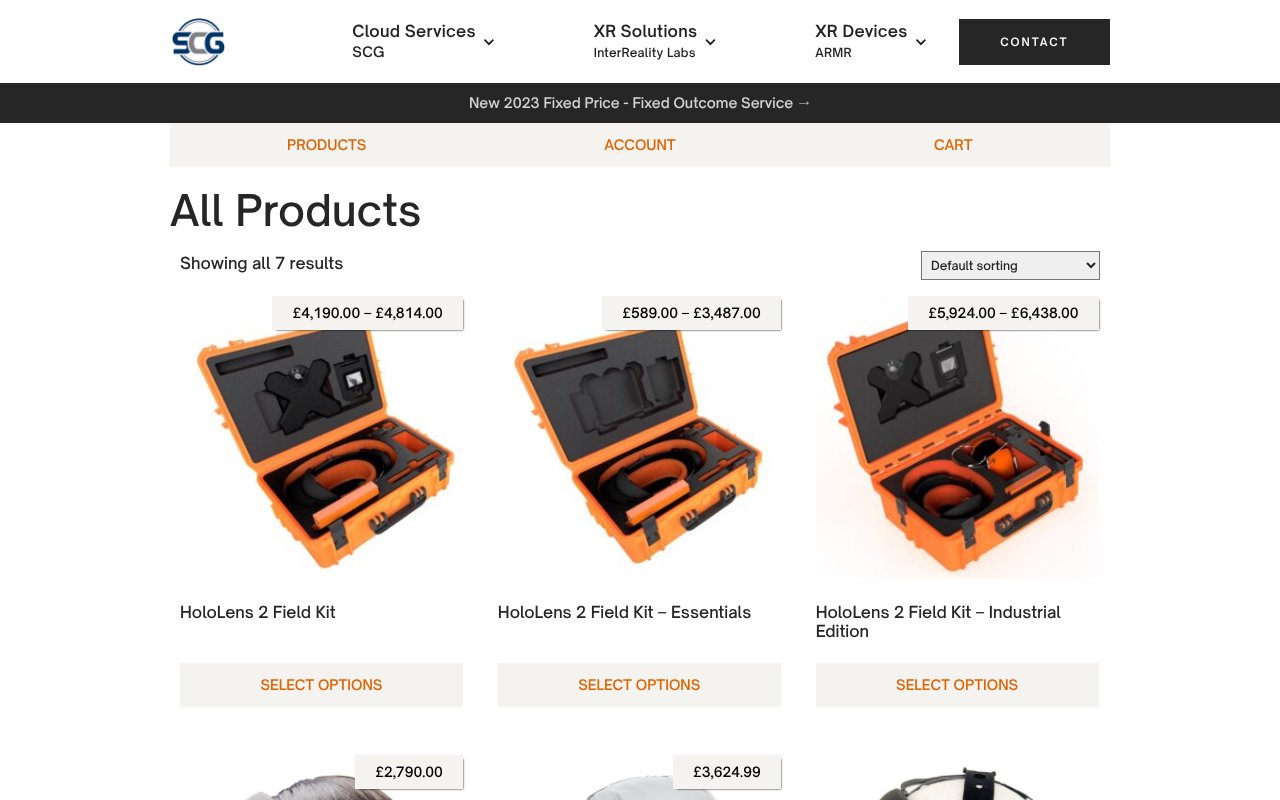Open the XR Devices ARMR menu
1280x800 pixels.
point(861,41)
